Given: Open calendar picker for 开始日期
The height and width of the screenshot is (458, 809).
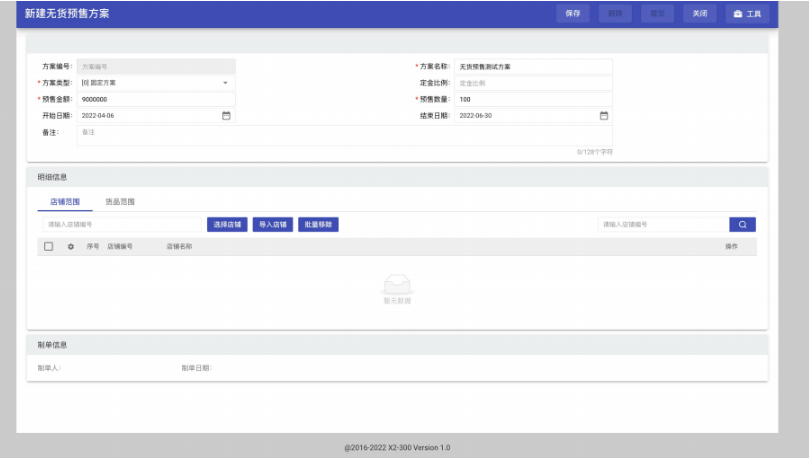Looking at the screenshot, I should (x=226, y=116).
